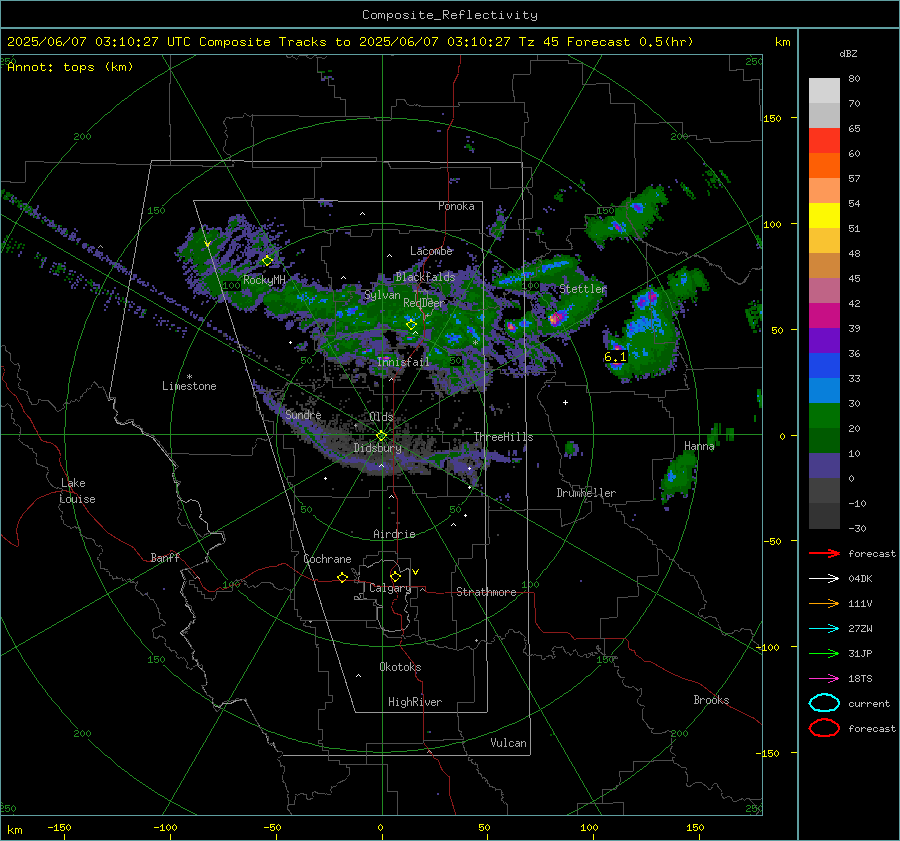Click the red swatch between 65 and 60
This screenshot has height=841, width=900.
coord(824,141)
